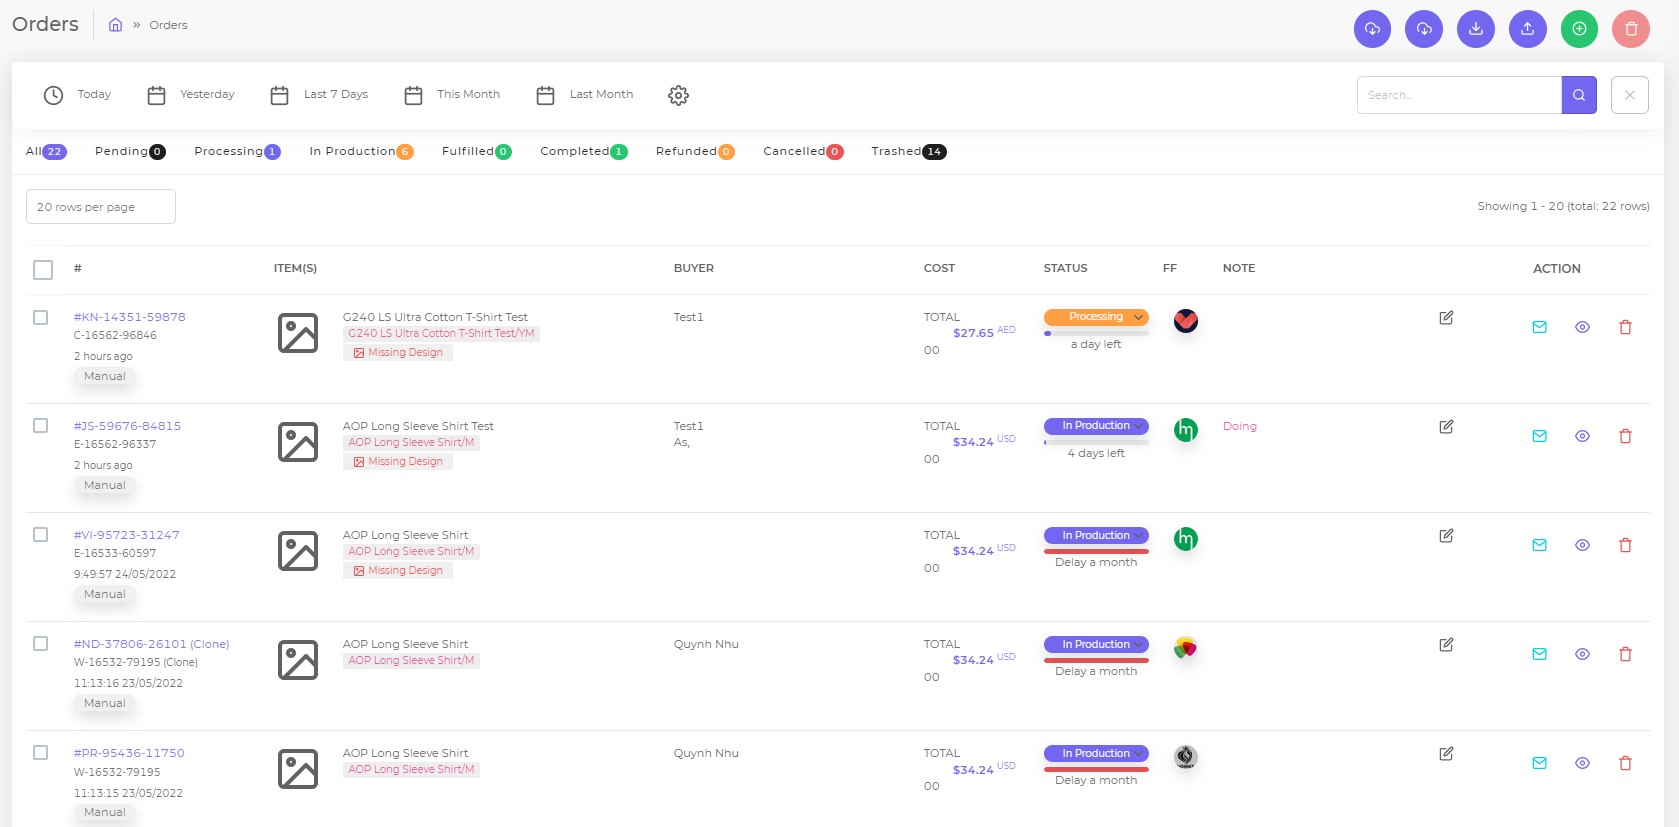Edit note for order VI-95723-31247
Screen dimensions: 1679x827
click(x=1446, y=536)
